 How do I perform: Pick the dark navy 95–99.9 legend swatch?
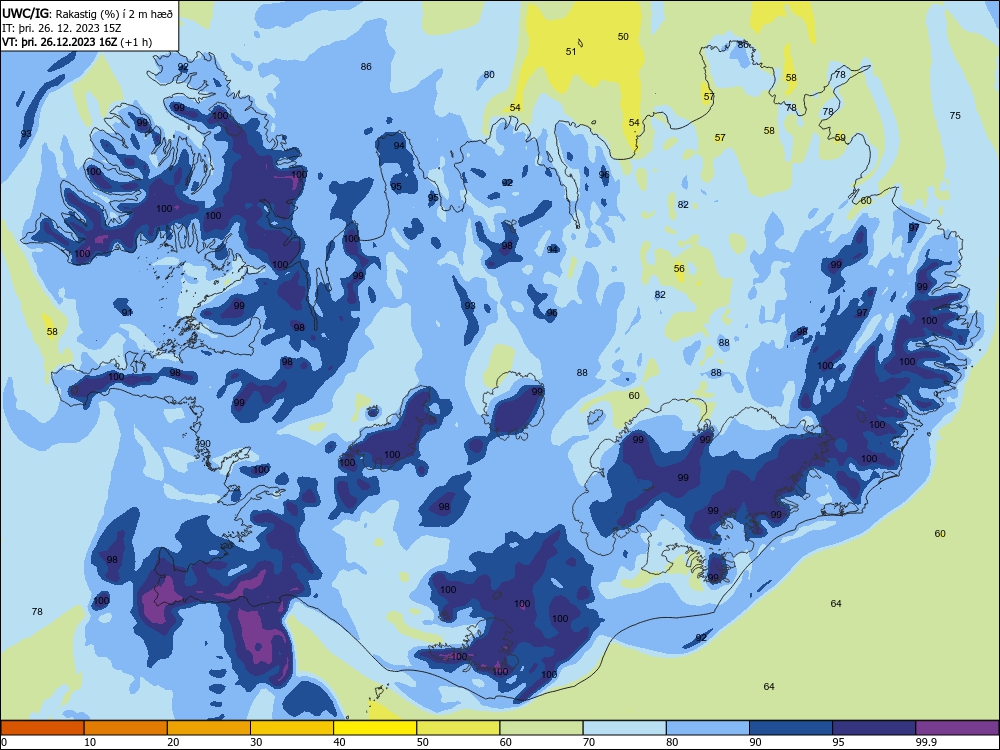tap(874, 728)
